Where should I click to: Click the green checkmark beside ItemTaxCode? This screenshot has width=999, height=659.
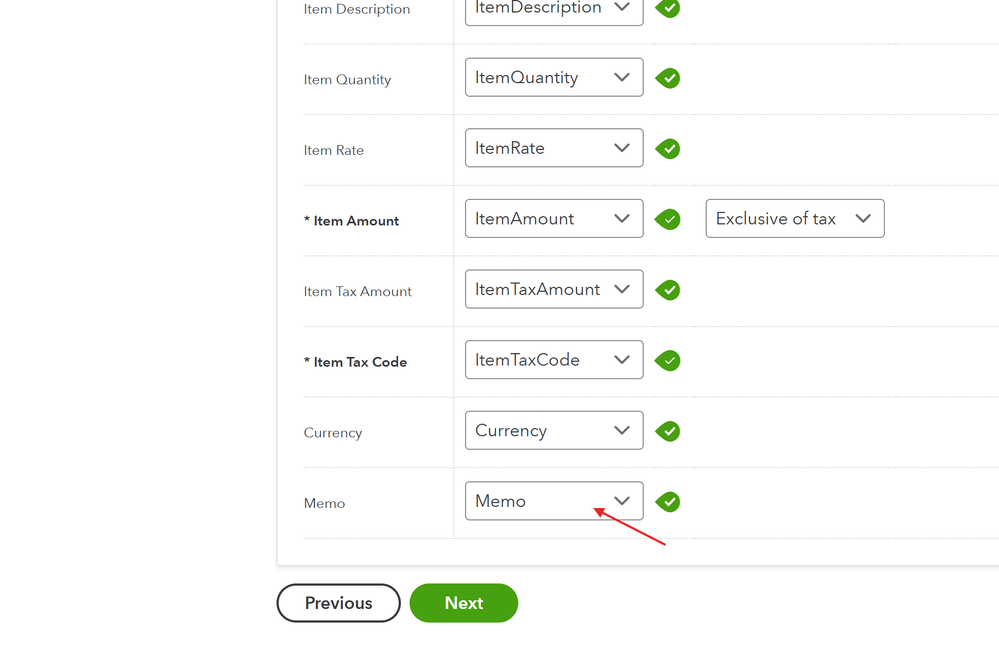click(x=668, y=360)
